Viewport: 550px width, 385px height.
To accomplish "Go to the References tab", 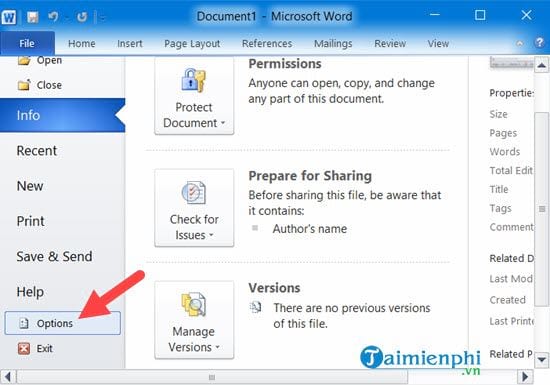I will (267, 43).
